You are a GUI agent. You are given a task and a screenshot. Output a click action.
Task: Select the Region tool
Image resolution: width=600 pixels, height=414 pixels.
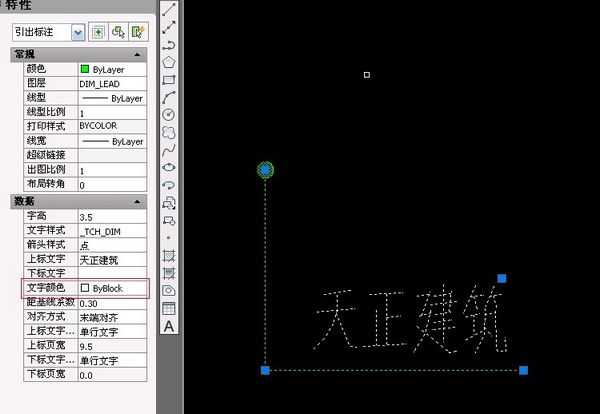(169, 291)
